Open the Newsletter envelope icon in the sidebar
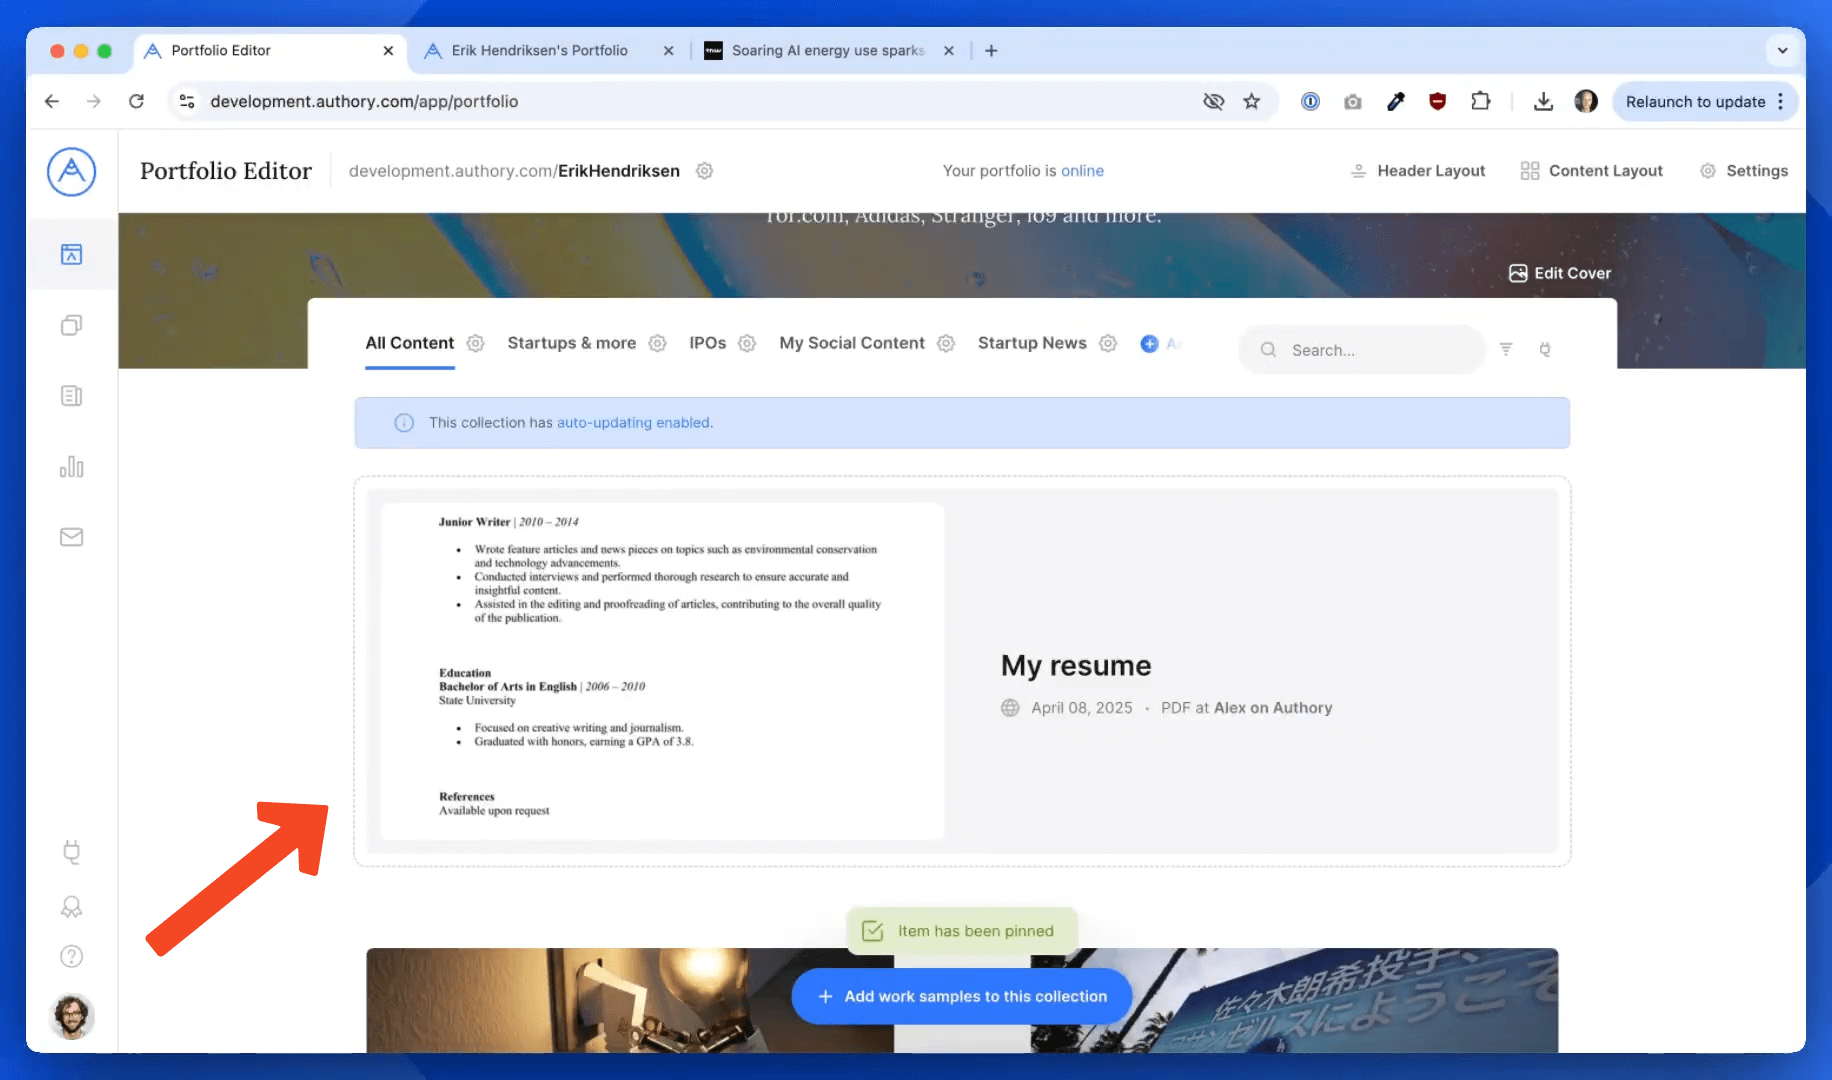The height and width of the screenshot is (1080, 1832). pyautogui.click(x=71, y=537)
